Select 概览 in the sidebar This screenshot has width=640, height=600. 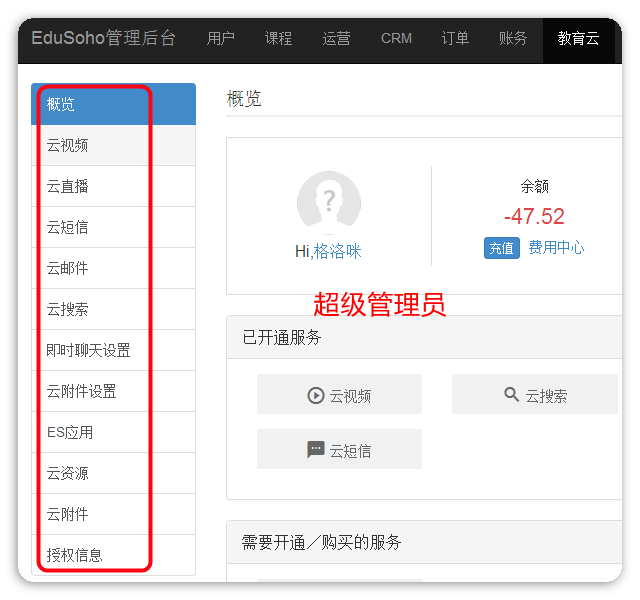coord(113,104)
